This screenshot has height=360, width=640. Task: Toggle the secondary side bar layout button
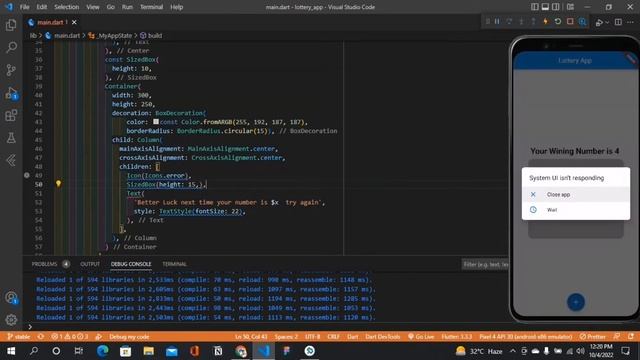click(x=556, y=7)
